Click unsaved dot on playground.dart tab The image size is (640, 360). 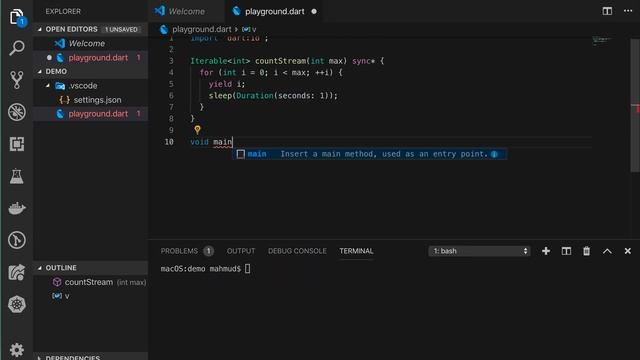(x=314, y=11)
